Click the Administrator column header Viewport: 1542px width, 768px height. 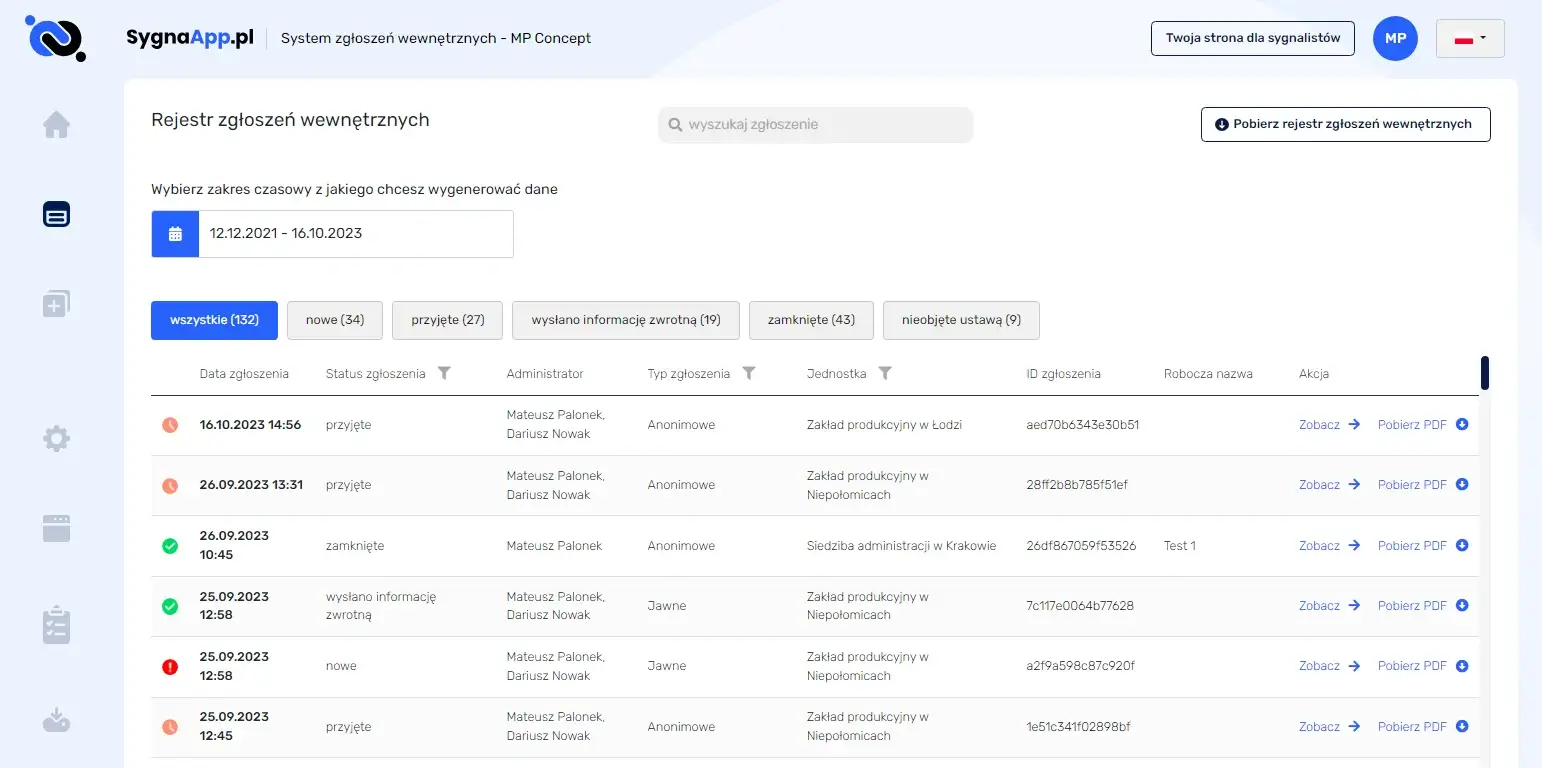pos(545,374)
